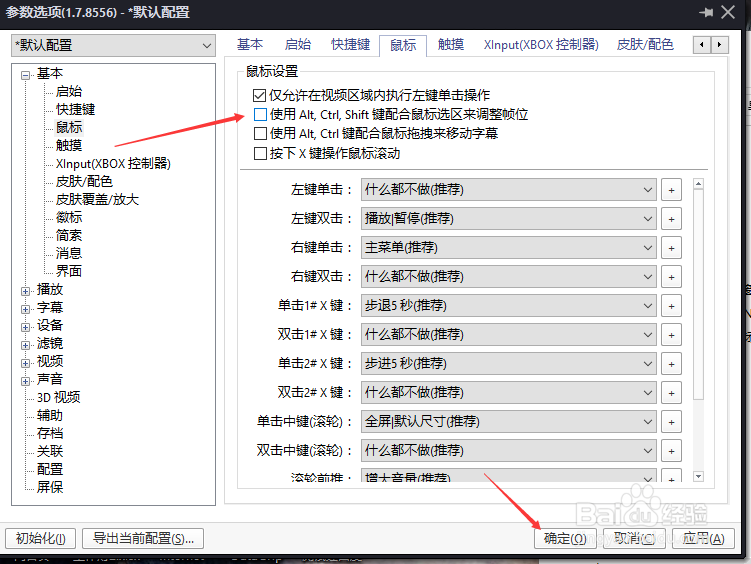
Task: Select 简索 in the settings tree
Action: coord(69,235)
